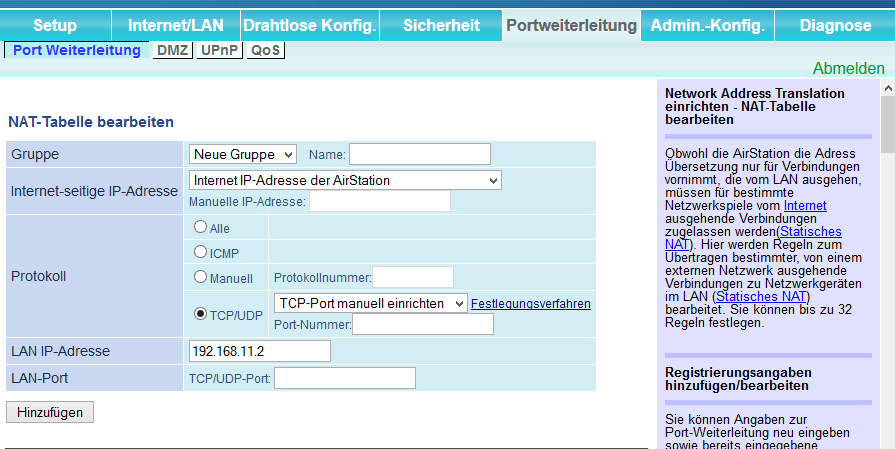Viewport: 895px width, 449px height.
Task: Switch to the UPnP sub-tab
Action: point(219,50)
